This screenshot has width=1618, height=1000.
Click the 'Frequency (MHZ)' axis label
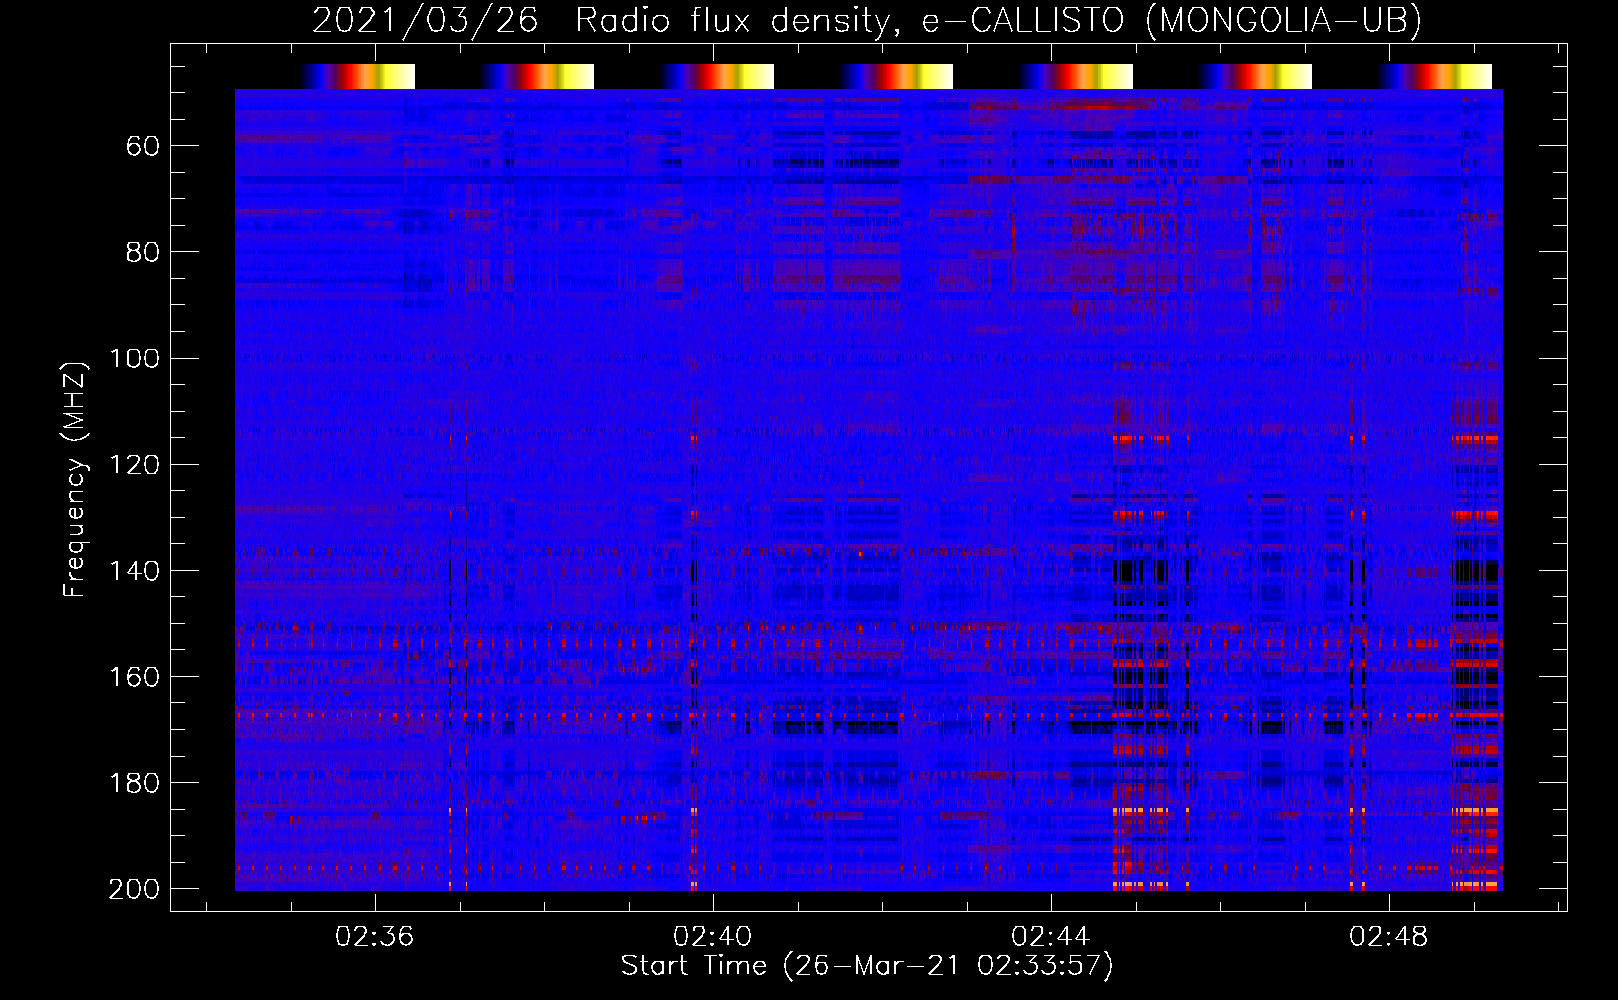76,479
